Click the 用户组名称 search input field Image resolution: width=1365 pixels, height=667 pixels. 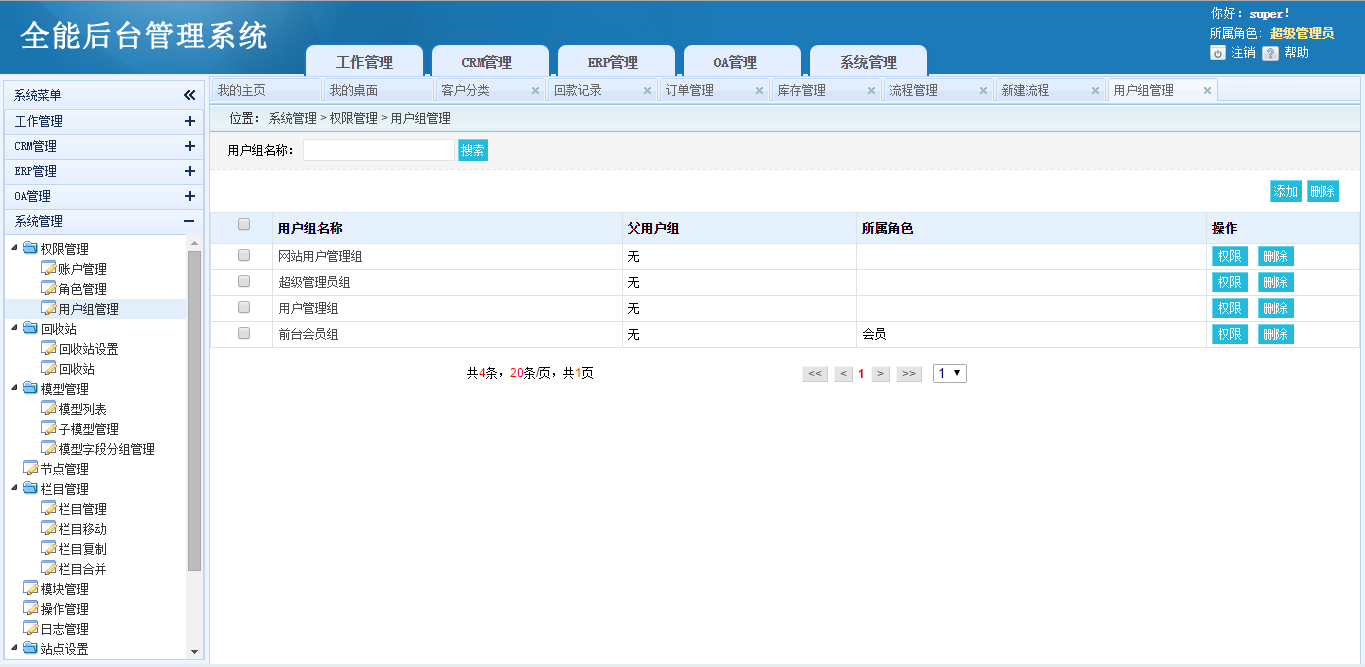coord(379,151)
